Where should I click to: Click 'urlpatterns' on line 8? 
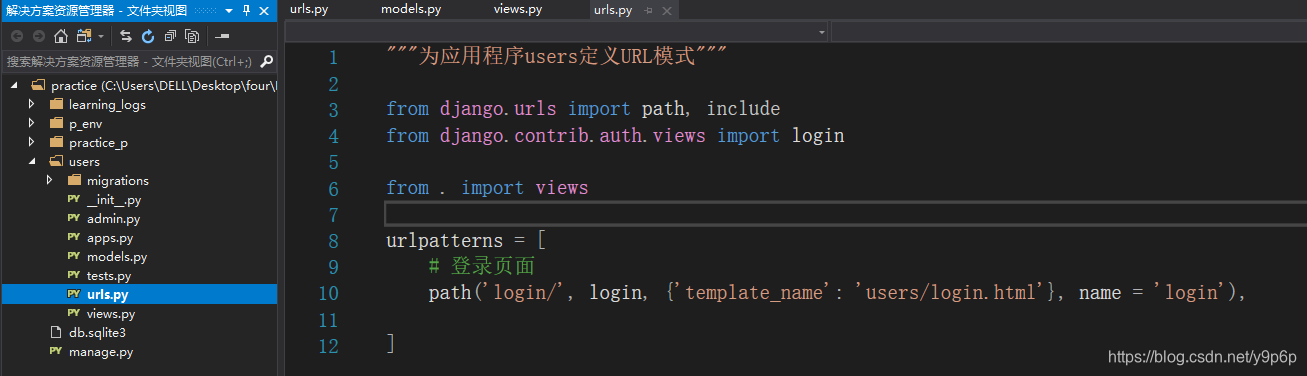445,240
